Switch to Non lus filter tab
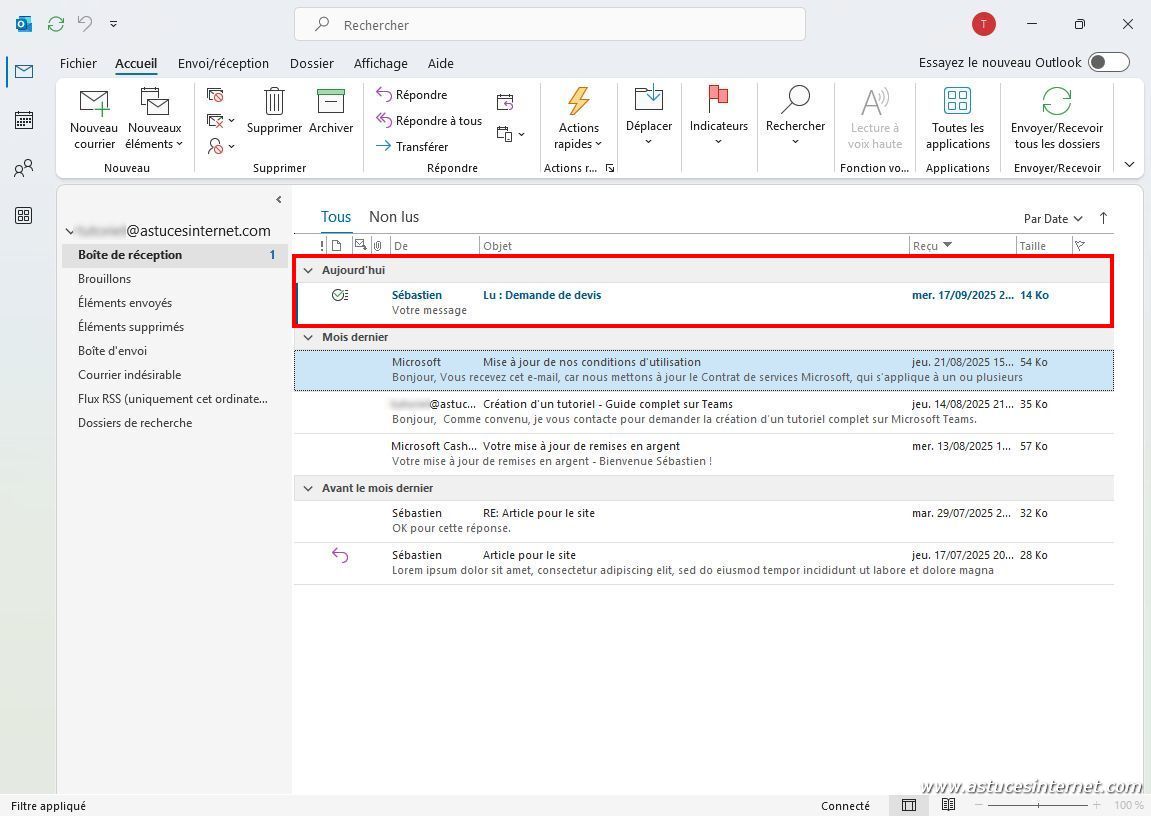The width and height of the screenshot is (1151, 816). (x=394, y=217)
